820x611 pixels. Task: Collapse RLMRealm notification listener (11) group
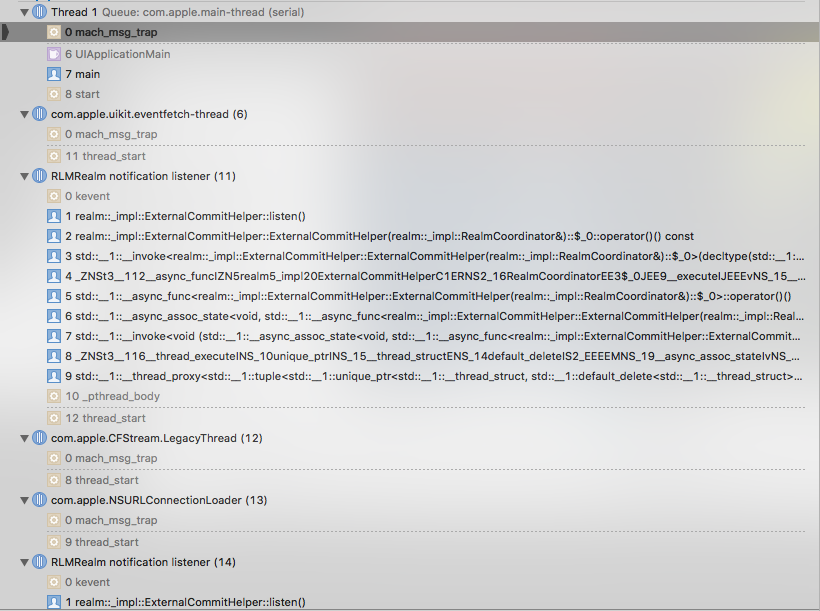(23, 176)
